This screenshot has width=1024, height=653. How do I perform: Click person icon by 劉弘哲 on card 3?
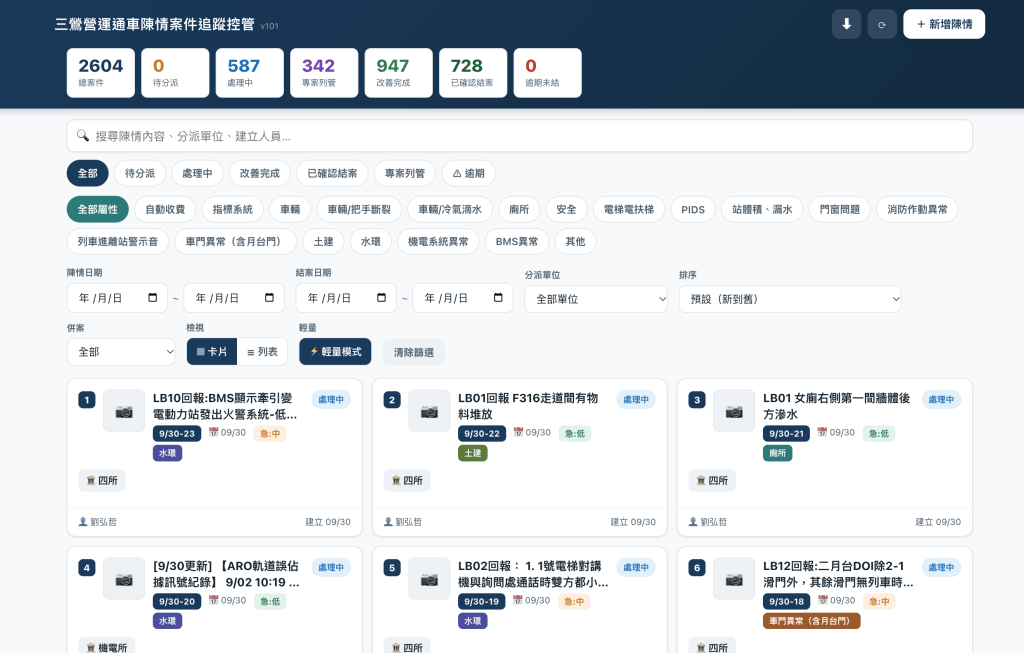(x=693, y=522)
